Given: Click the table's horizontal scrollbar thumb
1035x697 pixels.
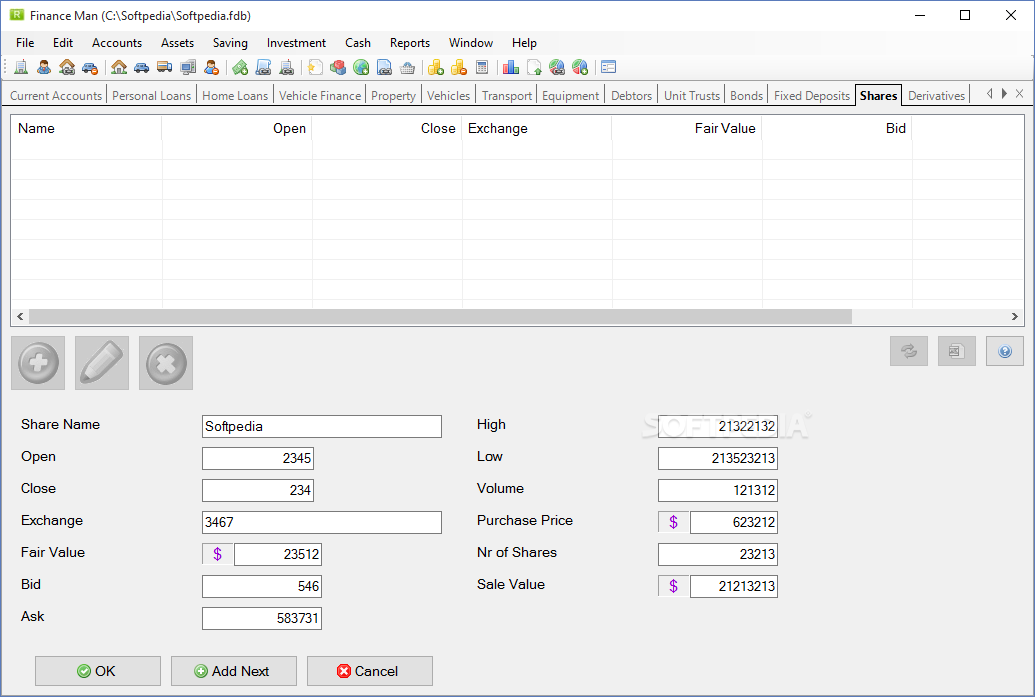Looking at the screenshot, I should [440, 317].
